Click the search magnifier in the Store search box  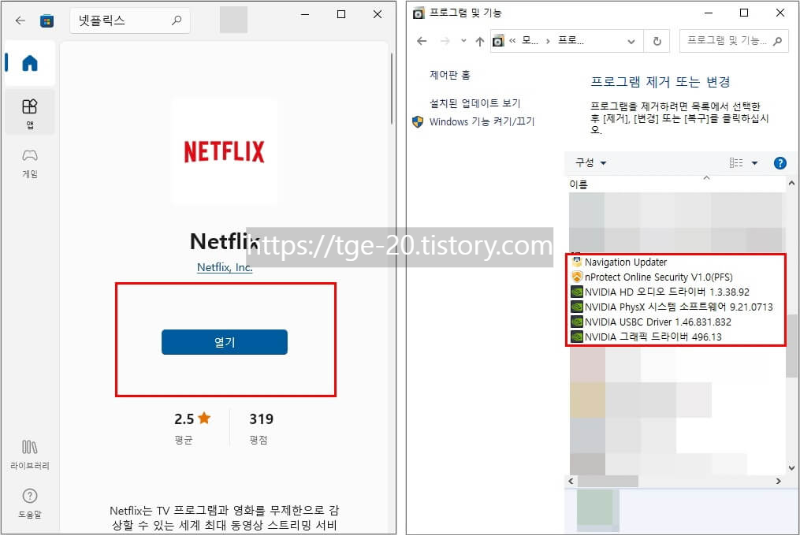click(x=177, y=20)
